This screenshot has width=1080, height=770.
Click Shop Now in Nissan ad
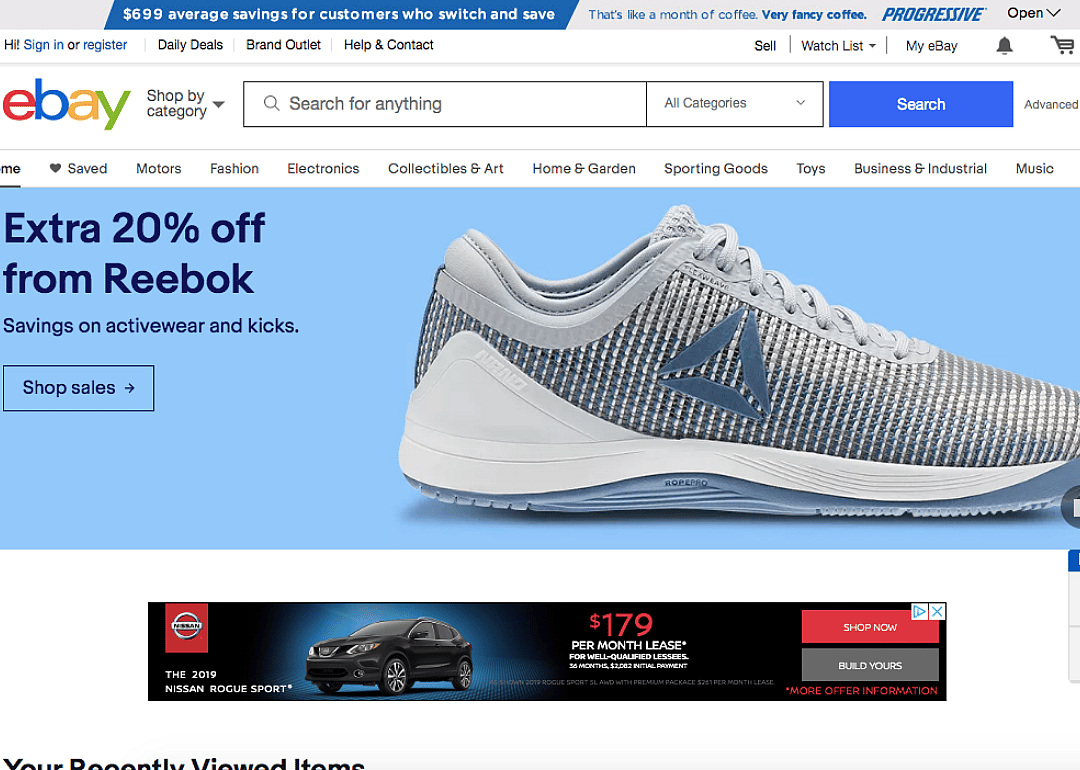[x=870, y=627]
